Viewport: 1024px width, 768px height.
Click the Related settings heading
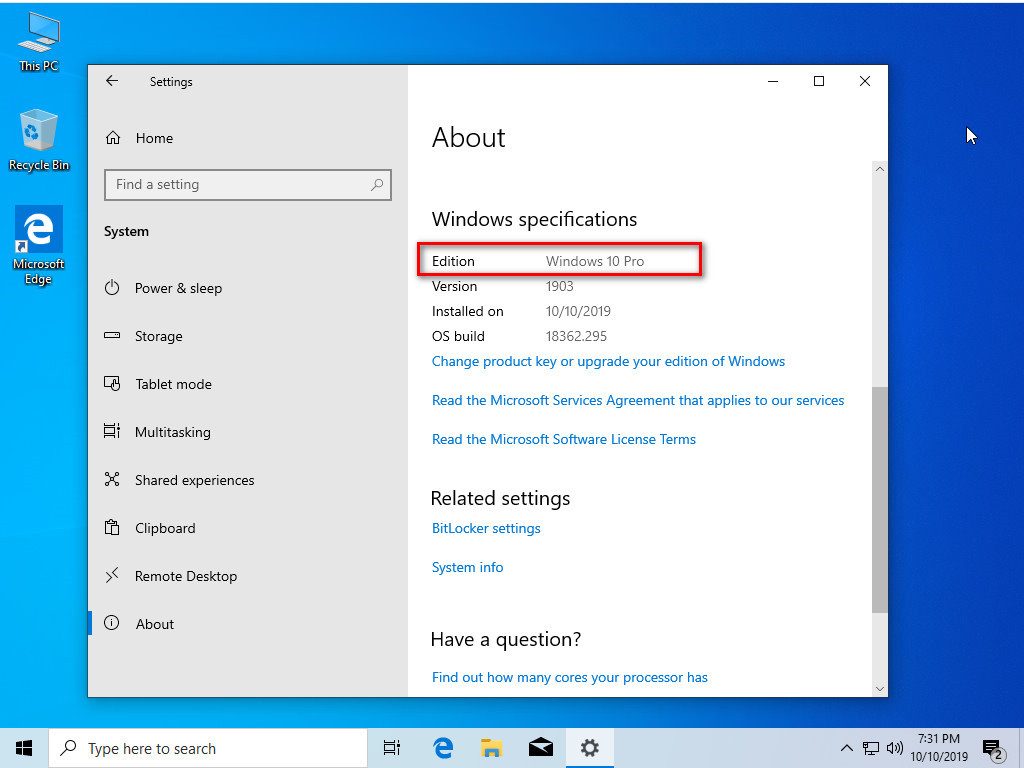[x=500, y=498]
